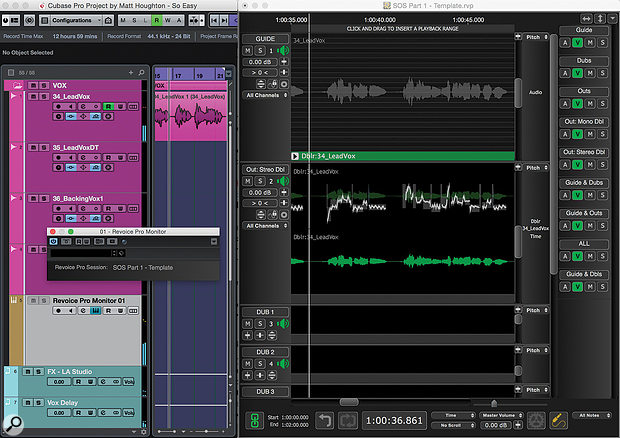
Task: Toggle the S button under ALL
Action: click(602, 256)
